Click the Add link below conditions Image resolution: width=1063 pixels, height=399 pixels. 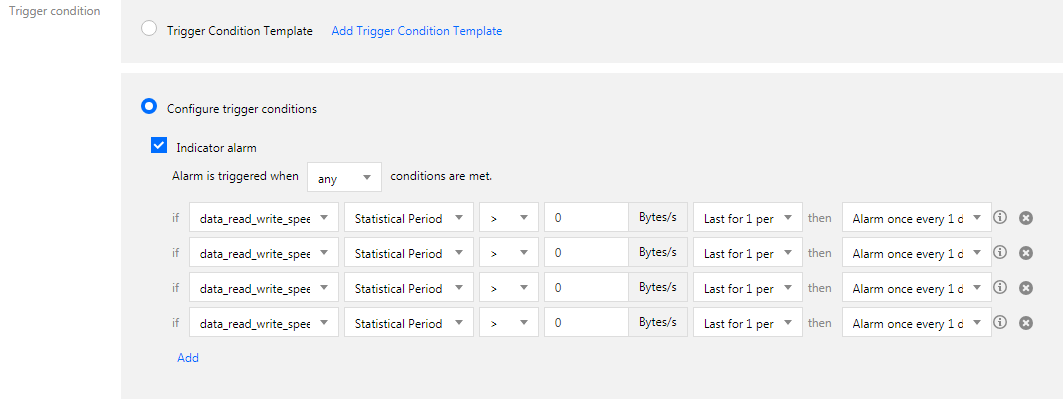point(188,358)
